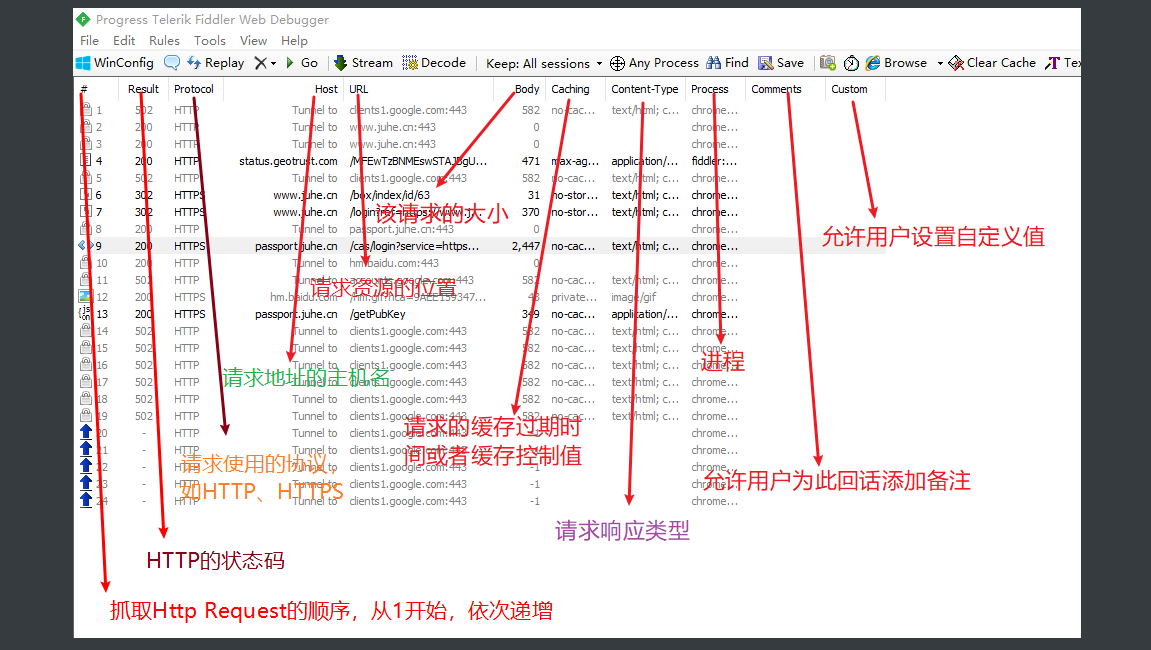Open the Keep: All sessions dropdown
1151x650 pixels.
544,64
